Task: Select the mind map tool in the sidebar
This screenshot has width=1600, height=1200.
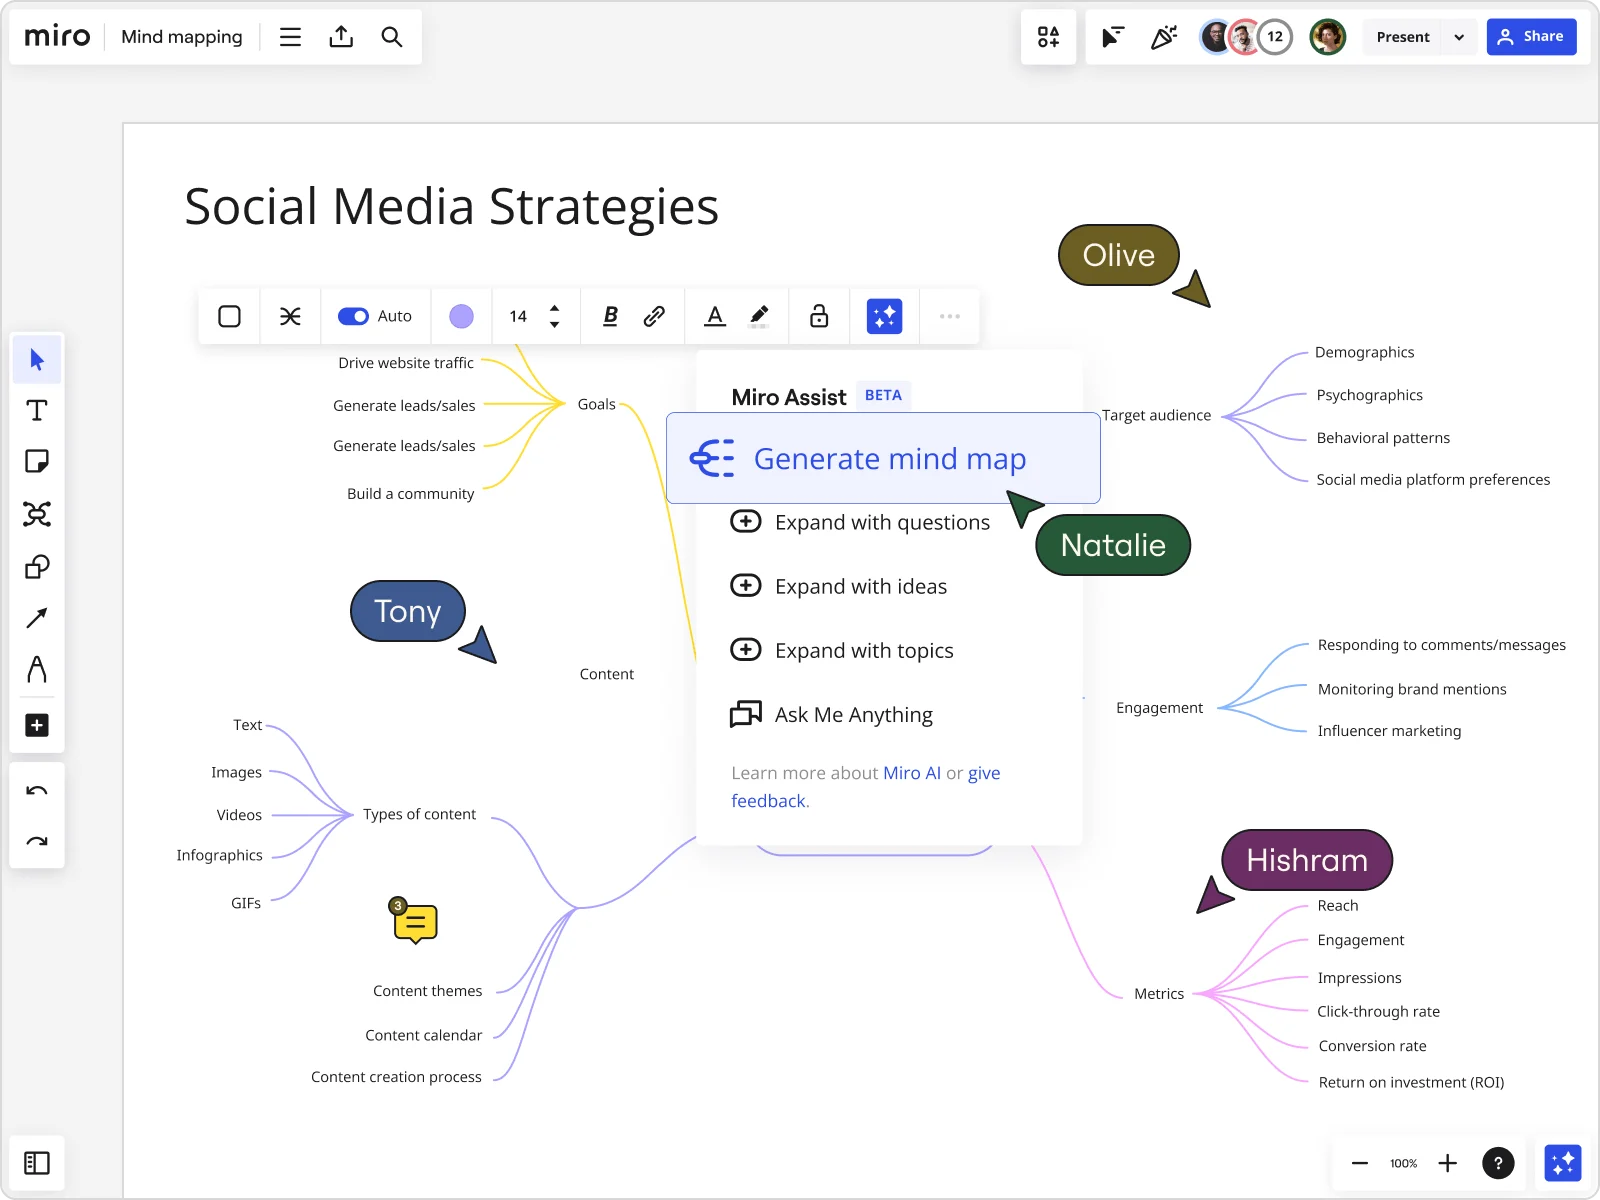Action: pyautogui.click(x=37, y=514)
